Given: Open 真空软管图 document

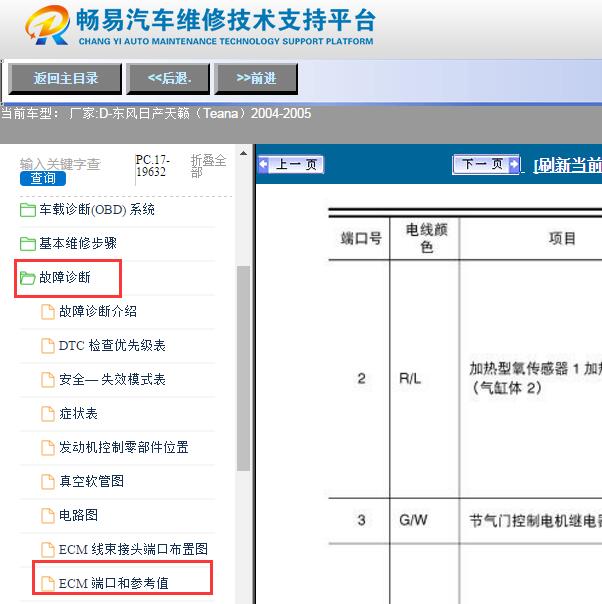Looking at the screenshot, I should tap(91, 481).
